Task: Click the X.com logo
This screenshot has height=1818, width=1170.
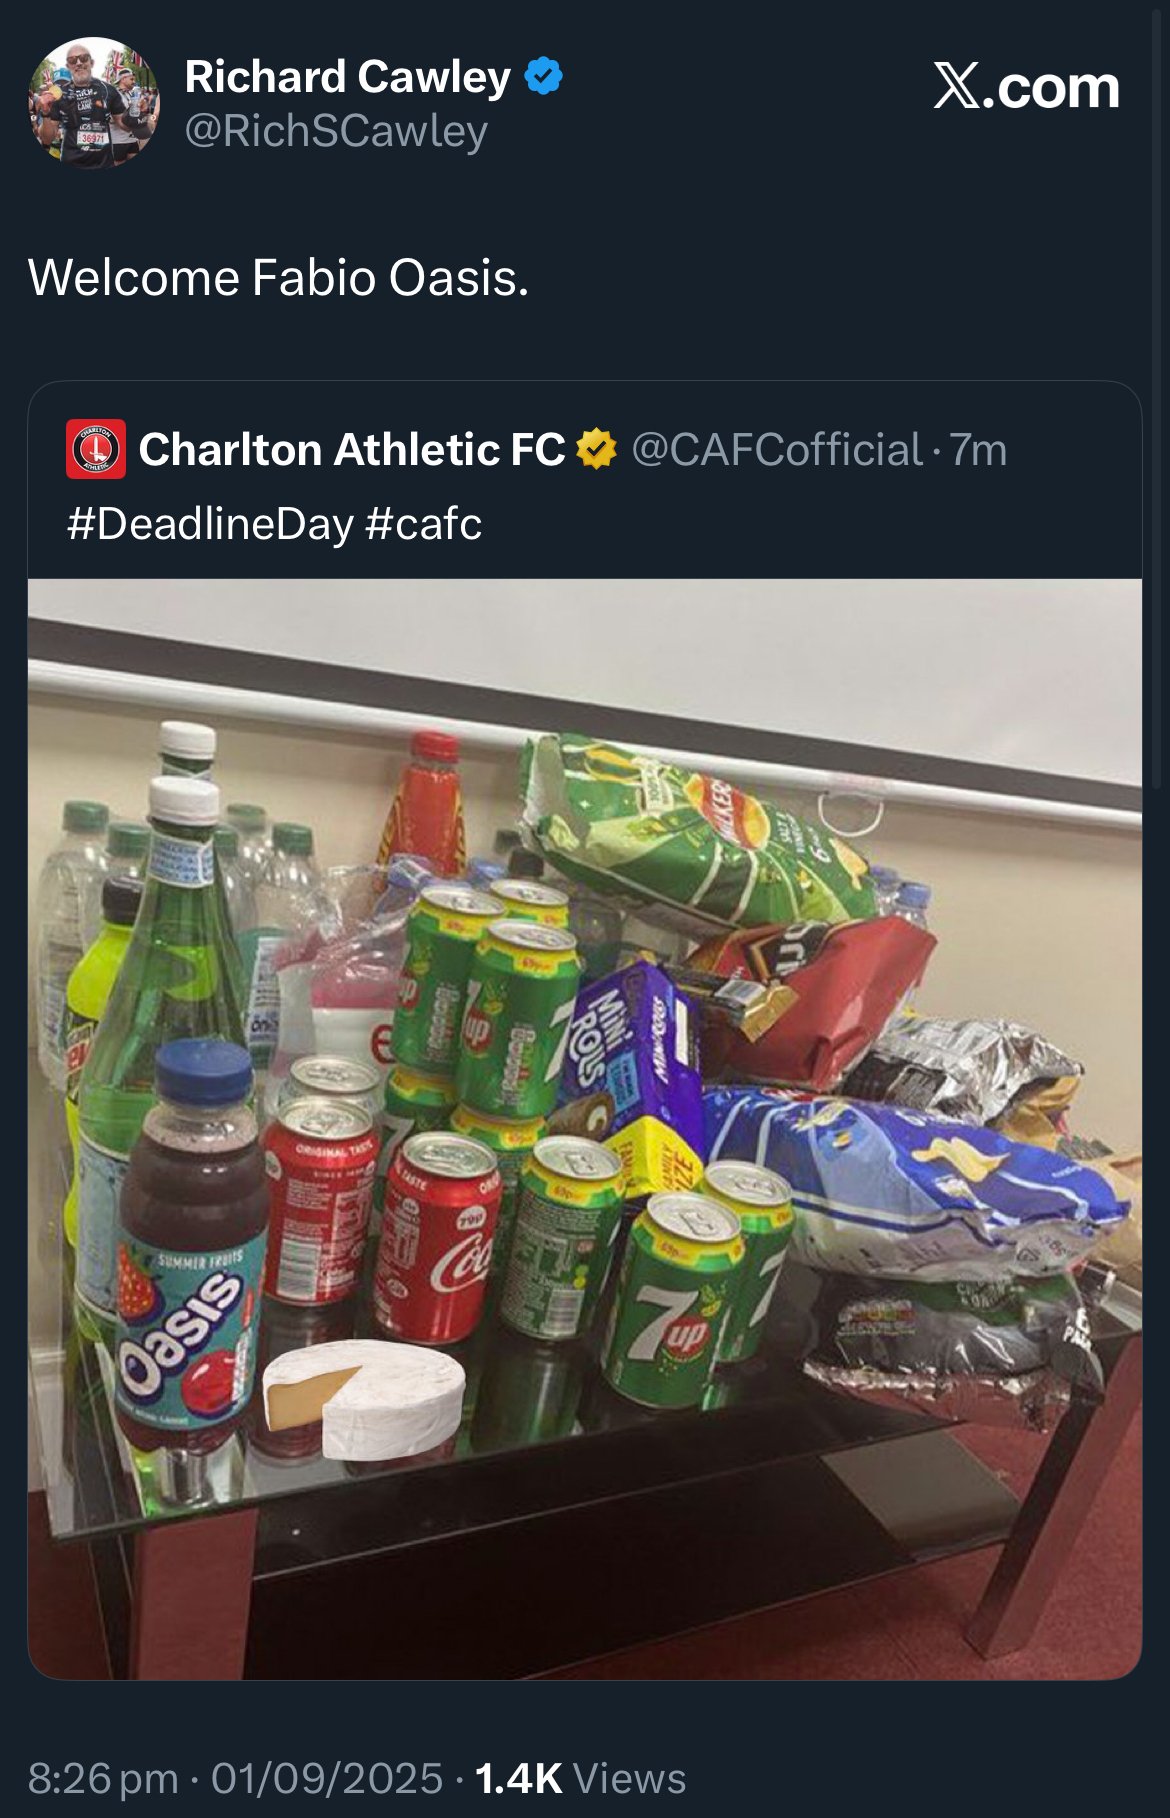Action: (x=1026, y=86)
